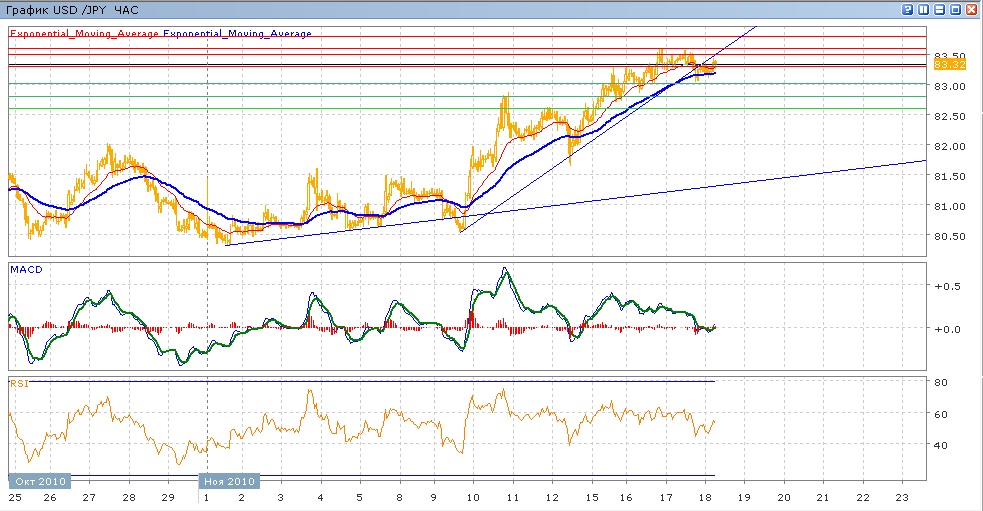Screen dimensions: 983x511
Task: Click date 10 on the time axis
Action: (x=472, y=496)
